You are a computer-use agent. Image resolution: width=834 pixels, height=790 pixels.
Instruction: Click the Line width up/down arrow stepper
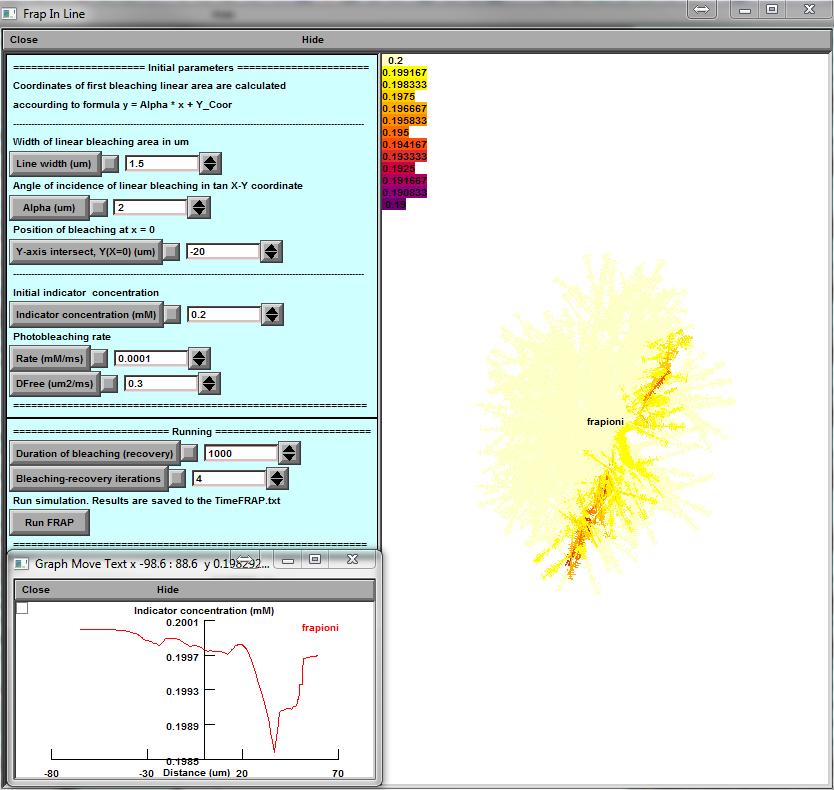pos(210,163)
